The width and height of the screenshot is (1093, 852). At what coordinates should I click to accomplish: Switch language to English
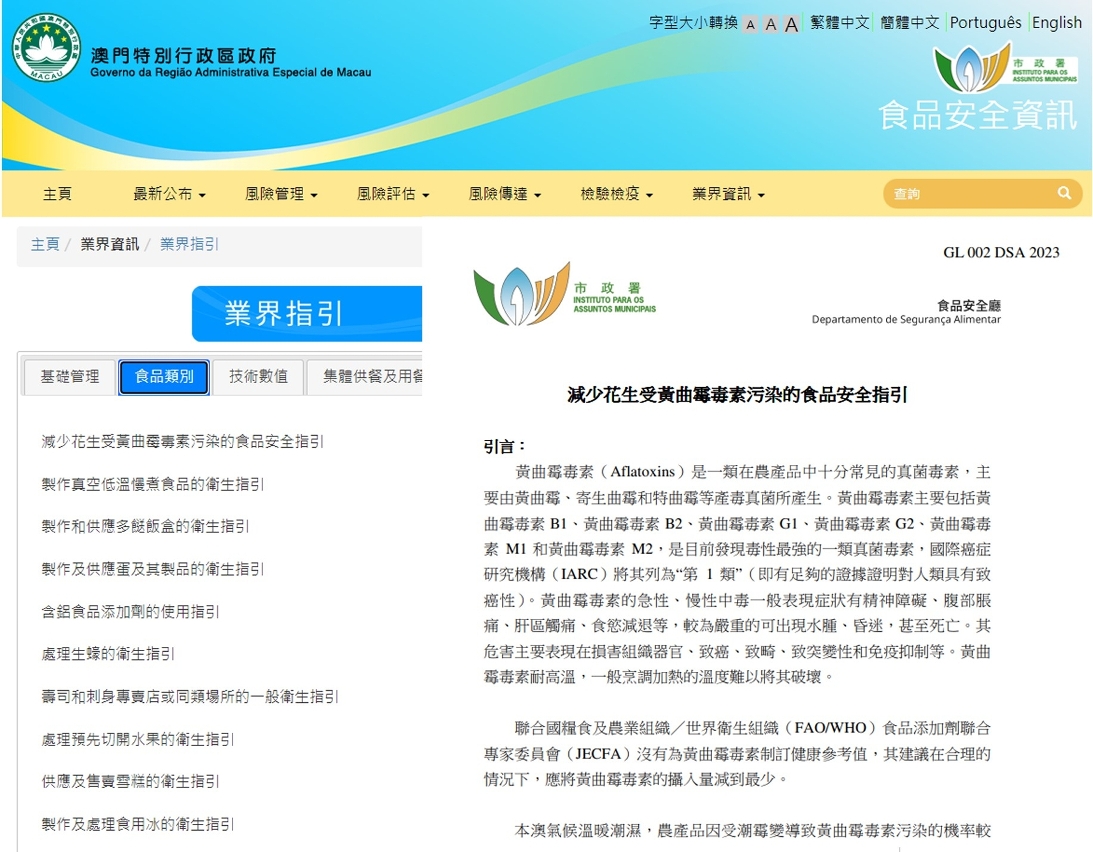coord(1056,23)
